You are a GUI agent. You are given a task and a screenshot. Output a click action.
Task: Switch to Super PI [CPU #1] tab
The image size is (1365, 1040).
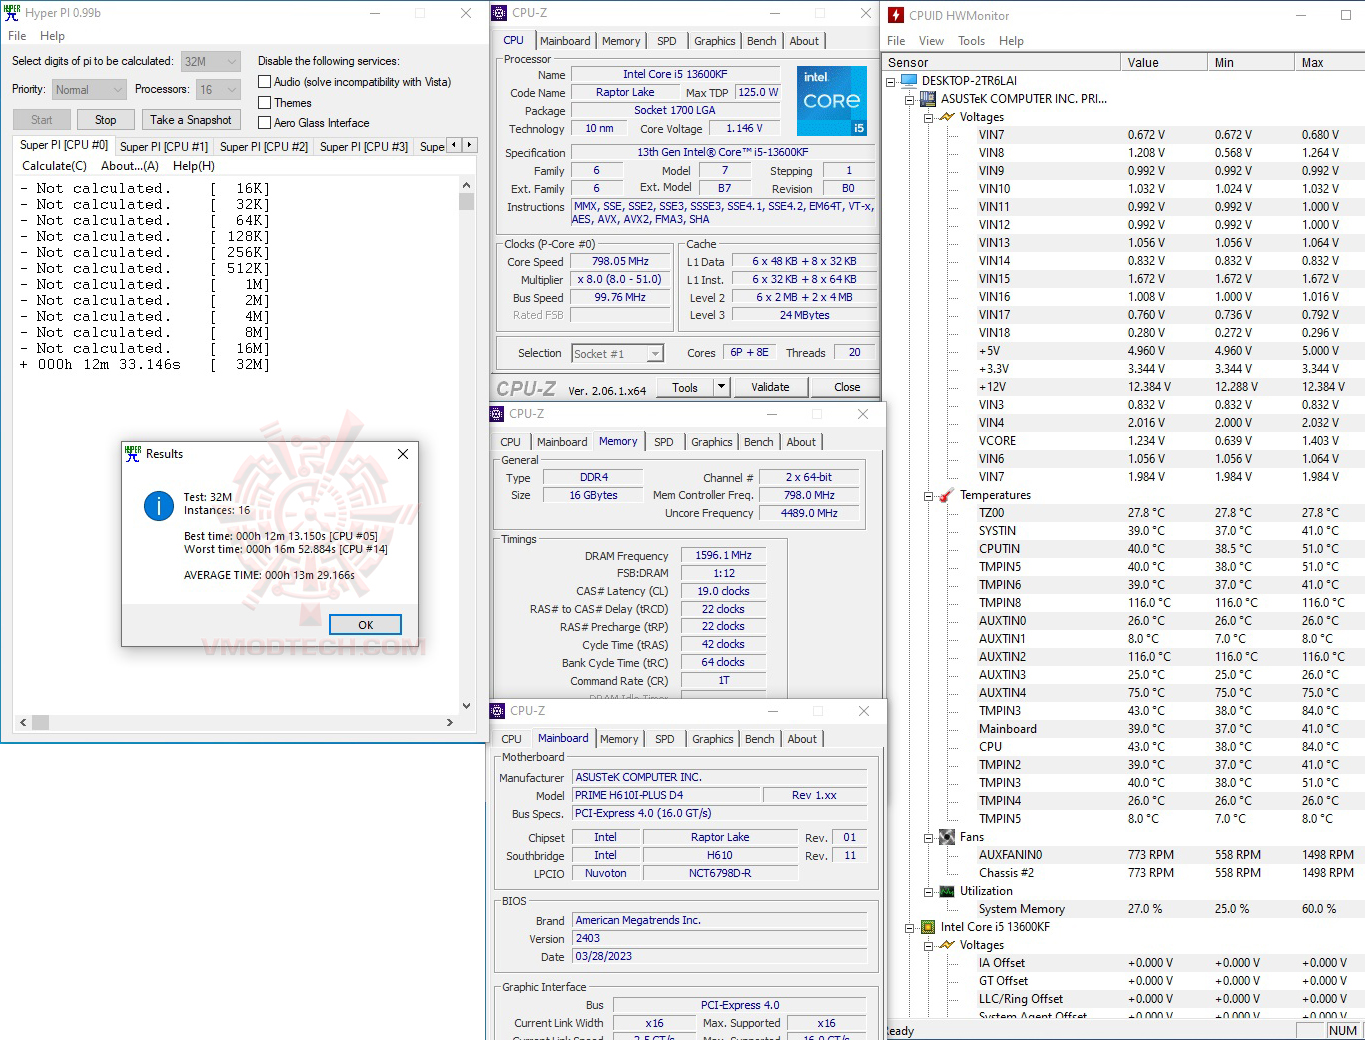164,147
